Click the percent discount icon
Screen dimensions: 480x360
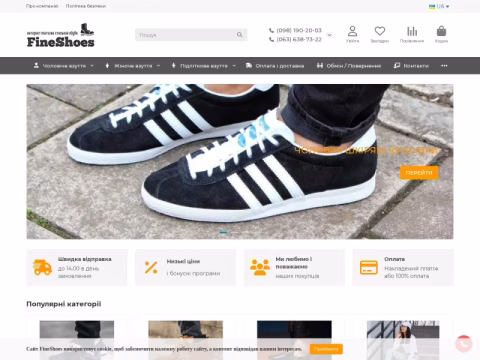(x=151, y=267)
